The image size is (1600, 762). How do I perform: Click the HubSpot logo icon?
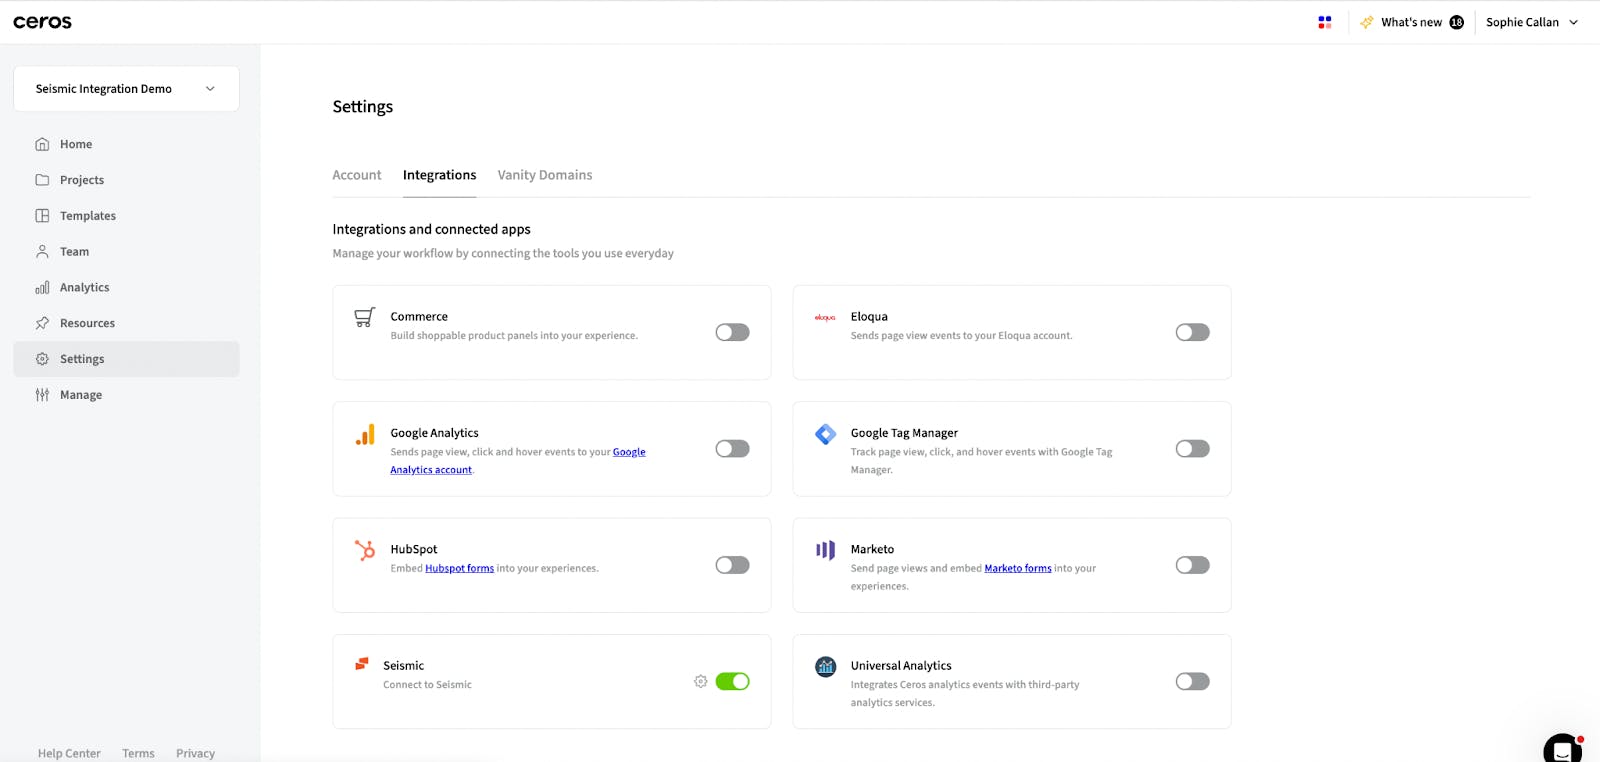(365, 550)
